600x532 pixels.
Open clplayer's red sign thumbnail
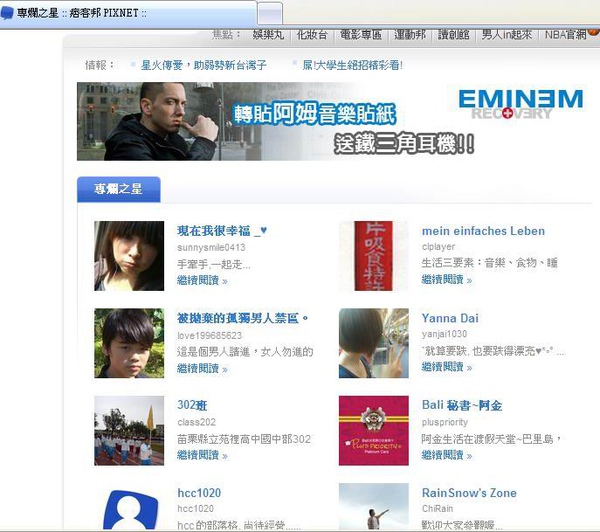[x=373, y=256]
